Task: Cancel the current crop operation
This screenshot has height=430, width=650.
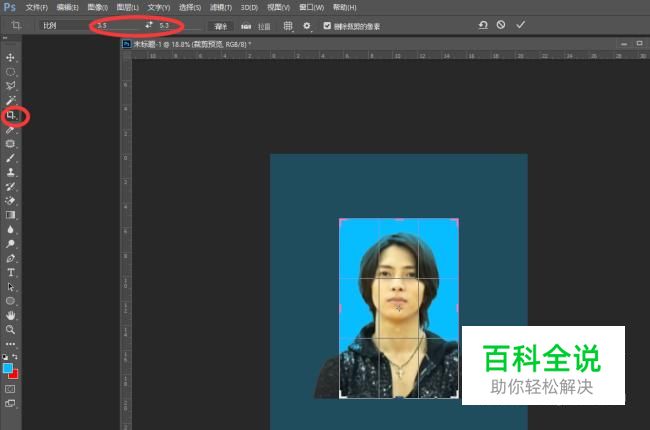Action: pos(501,25)
